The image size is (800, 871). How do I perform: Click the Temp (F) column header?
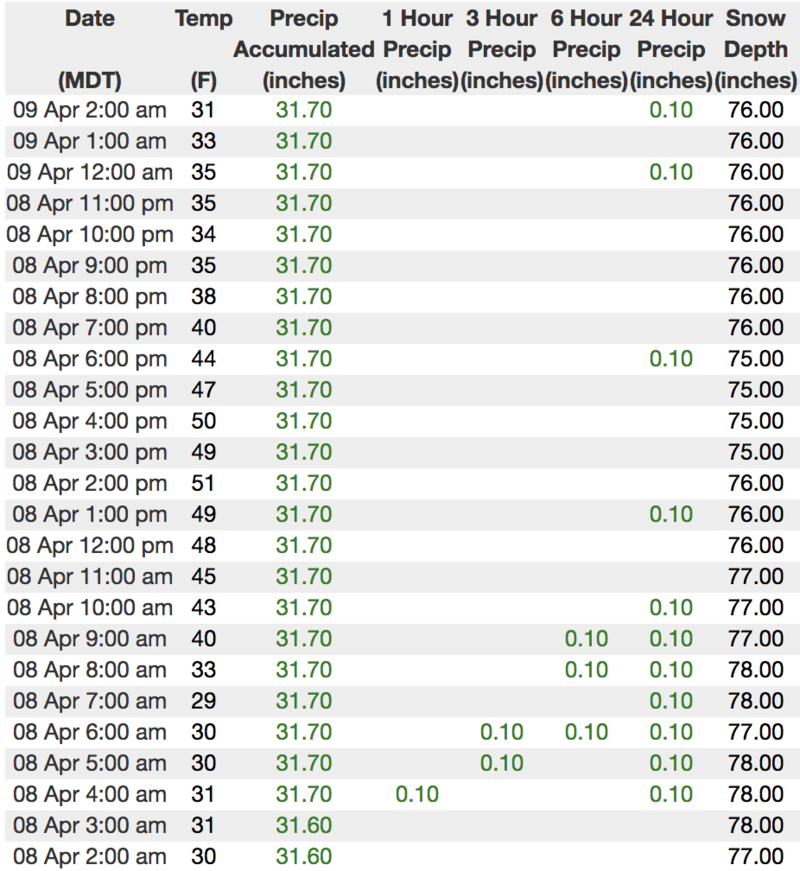pyautogui.click(x=204, y=48)
